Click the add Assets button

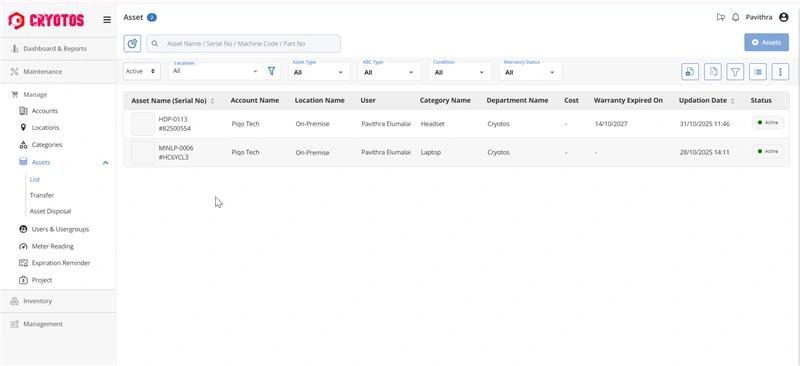(x=766, y=42)
